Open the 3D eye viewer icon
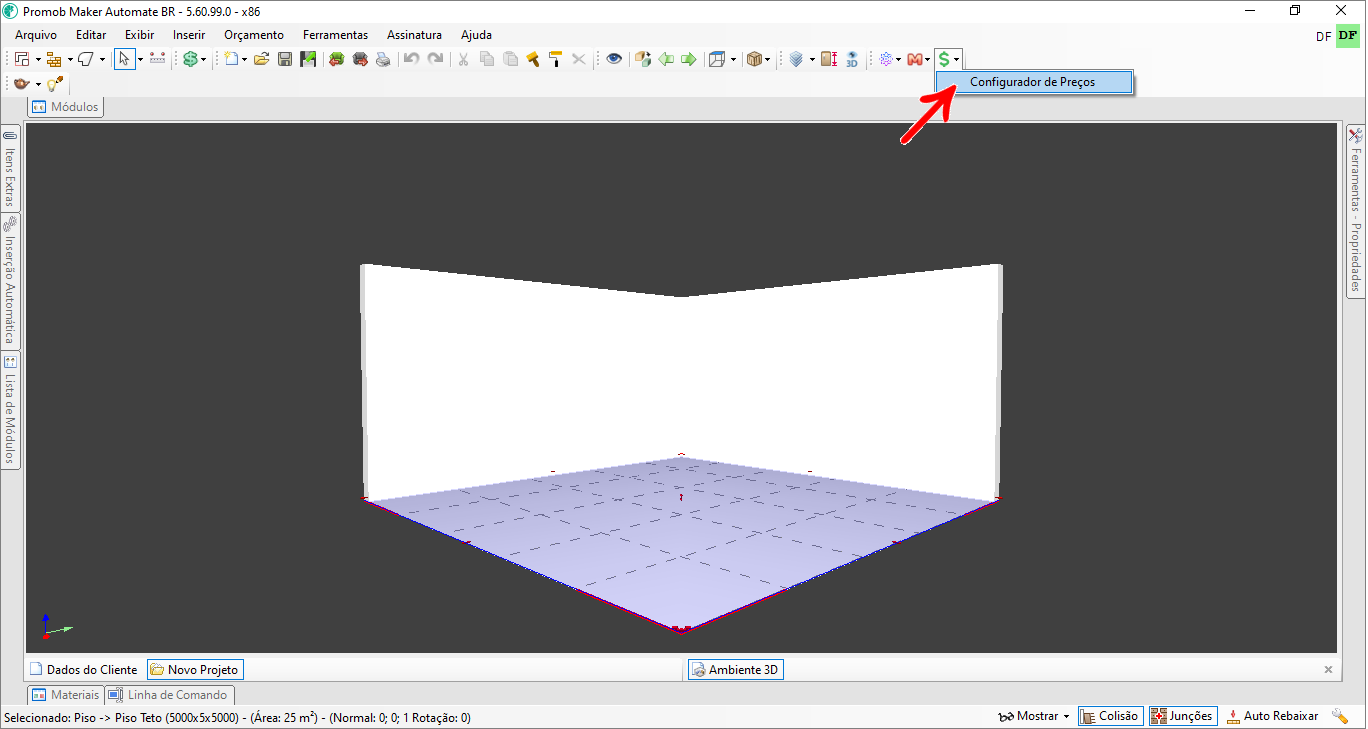1368x729 pixels. [852, 59]
